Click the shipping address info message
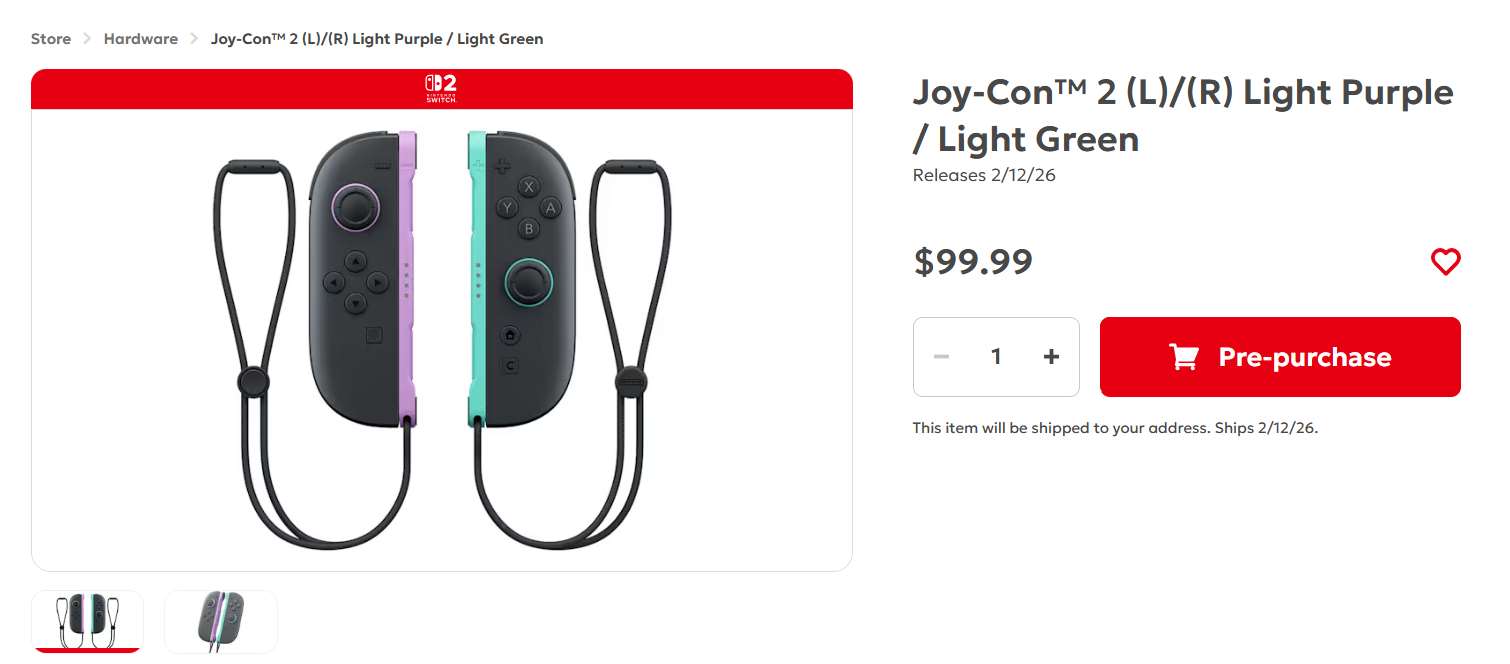The width and height of the screenshot is (1510, 664). coord(1115,428)
